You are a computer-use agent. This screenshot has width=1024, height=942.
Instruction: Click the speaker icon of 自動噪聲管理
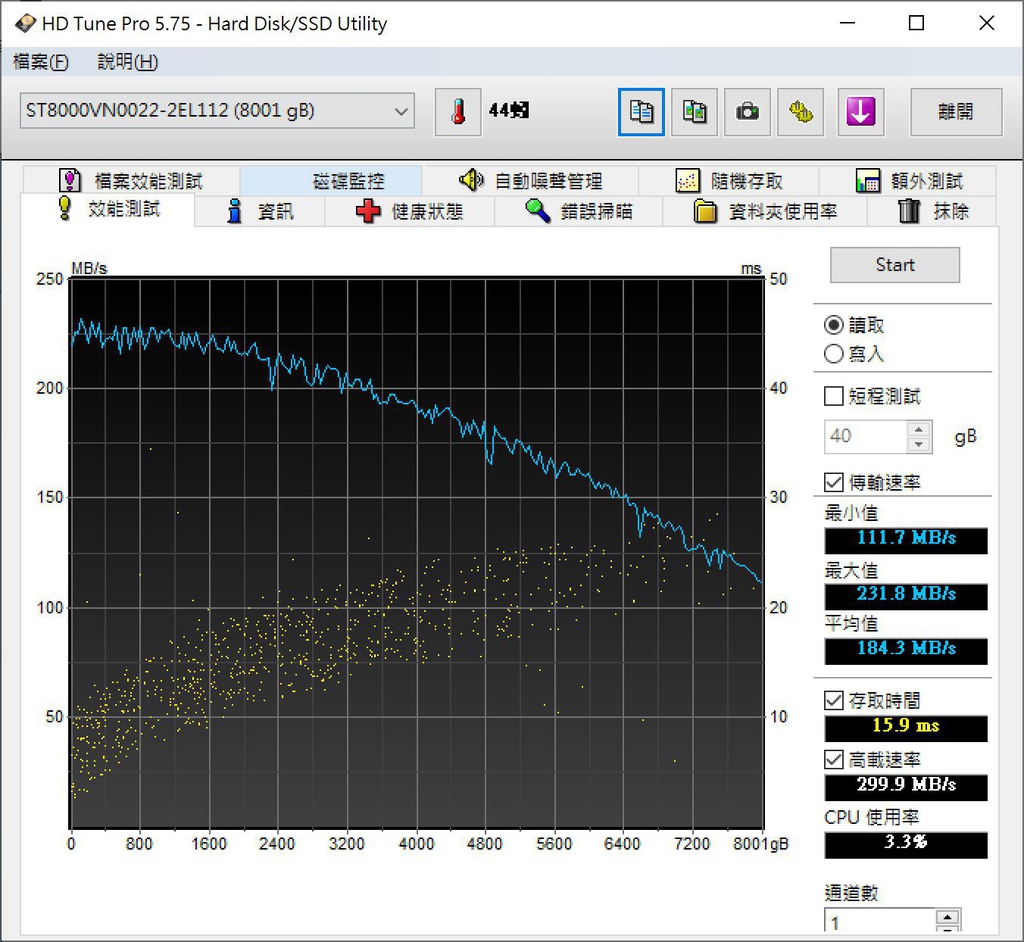pyautogui.click(x=471, y=179)
